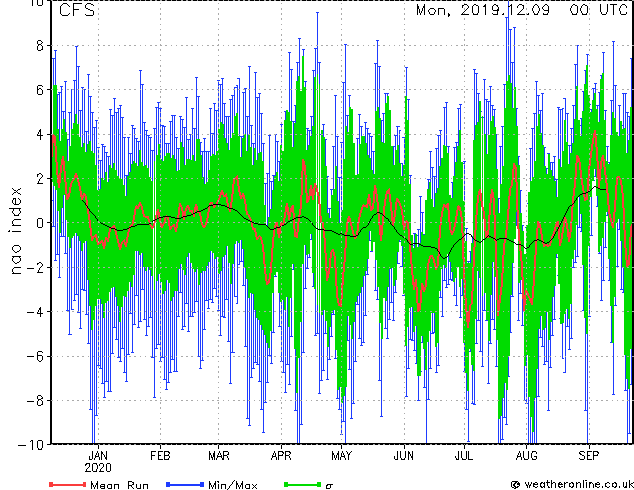Select the SEP axis label
Screen dimensions: 634x490
pyautogui.click(x=589, y=456)
